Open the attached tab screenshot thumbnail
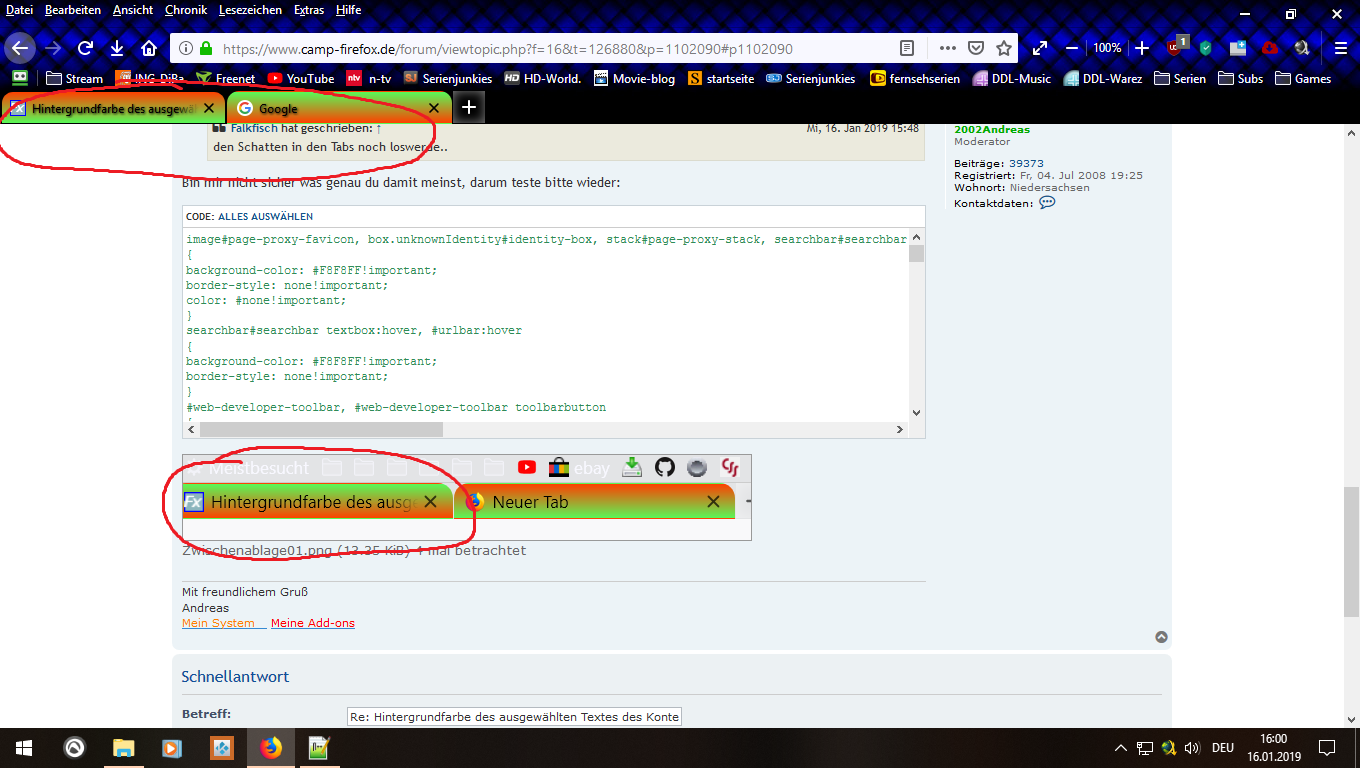This screenshot has height=768, width=1360. [467, 498]
